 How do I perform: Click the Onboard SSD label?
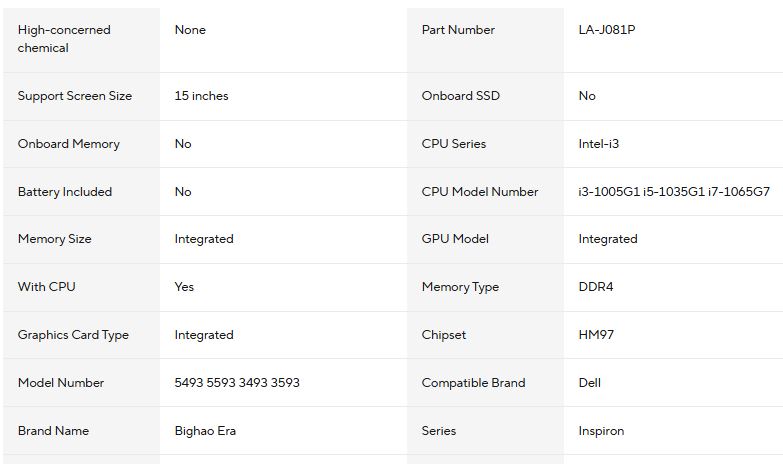coord(461,96)
